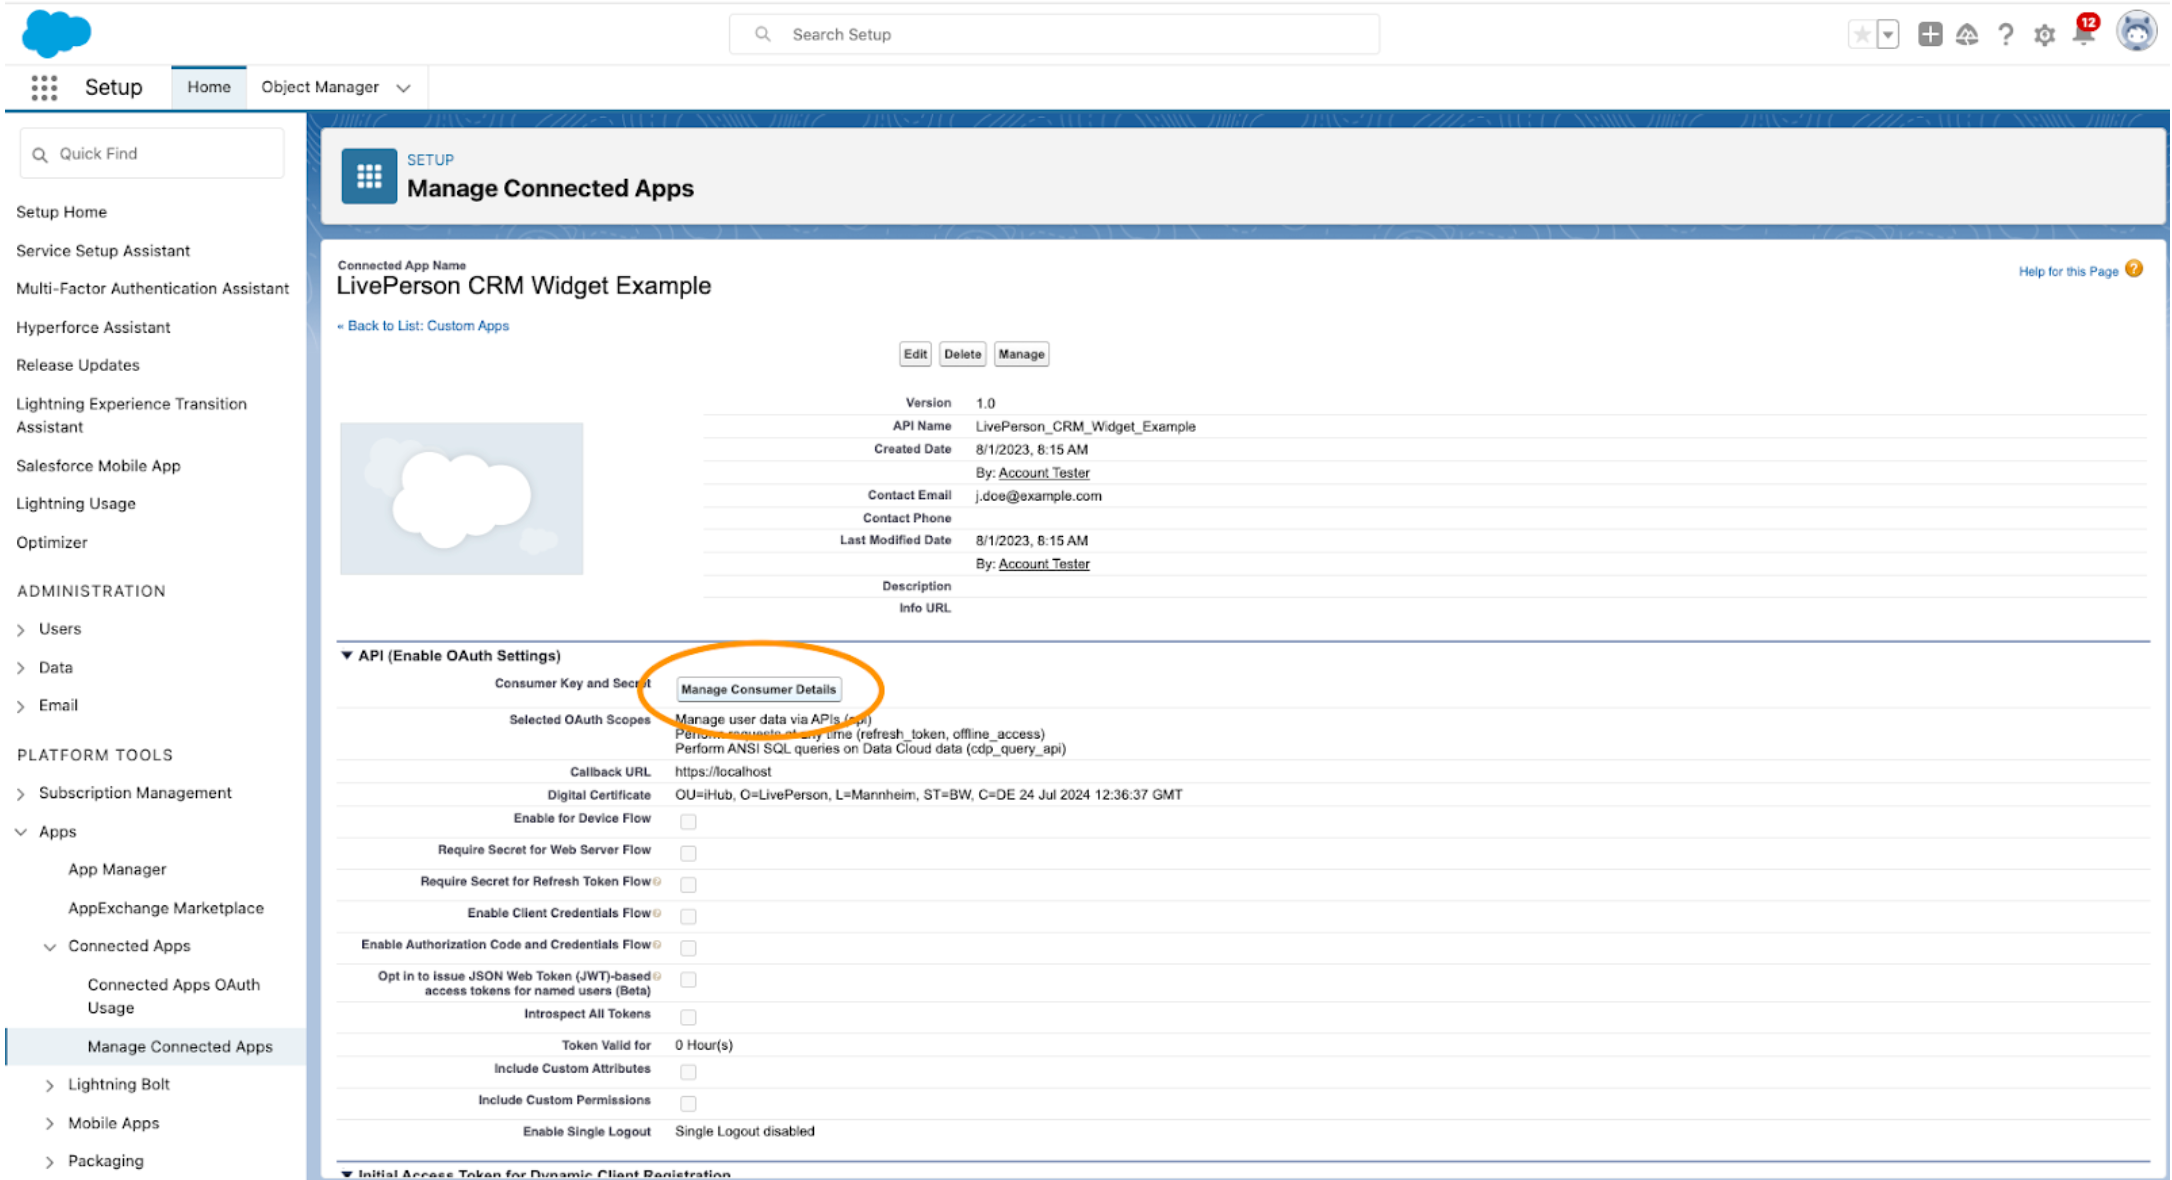Expand the Mobile Apps node

point(50,1124)
